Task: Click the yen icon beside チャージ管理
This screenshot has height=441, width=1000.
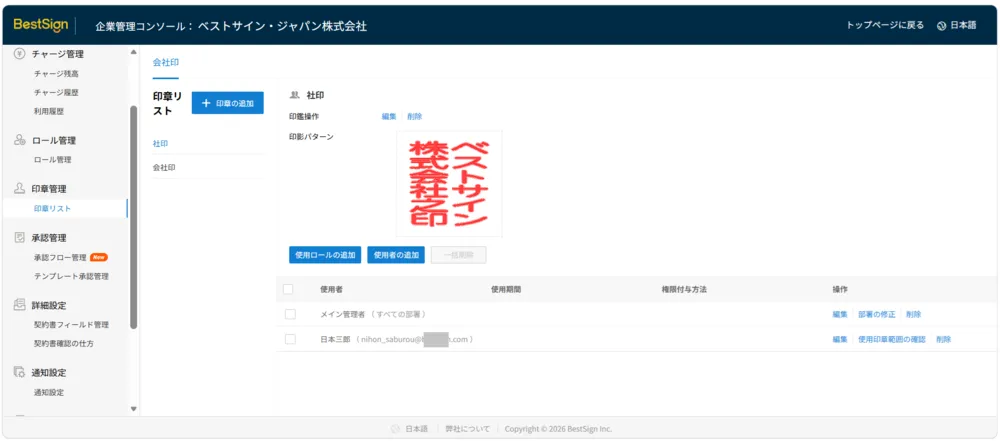Action: click(x=20, y=54)
